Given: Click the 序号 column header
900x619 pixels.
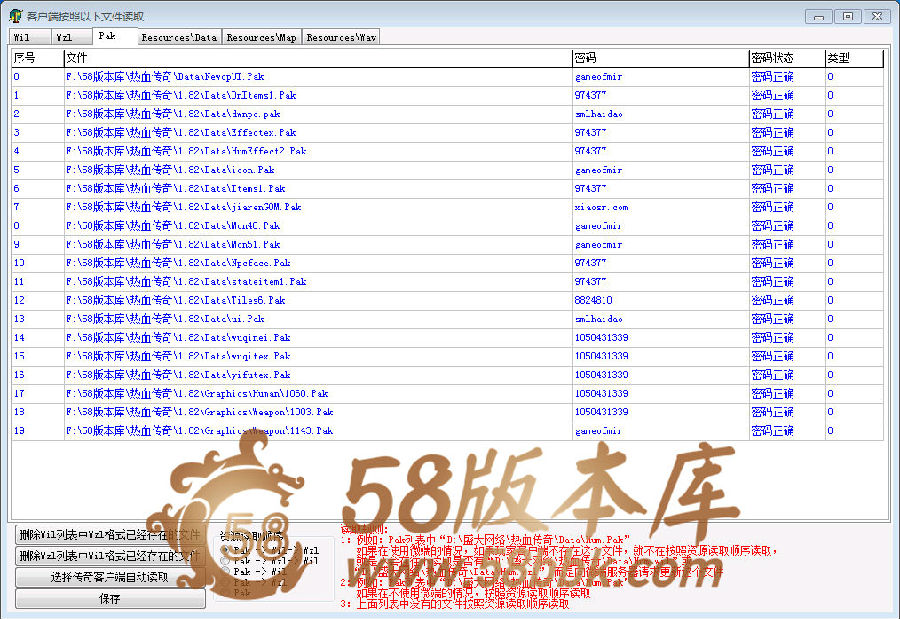Looking at the screenshot, I should [37, 58].
